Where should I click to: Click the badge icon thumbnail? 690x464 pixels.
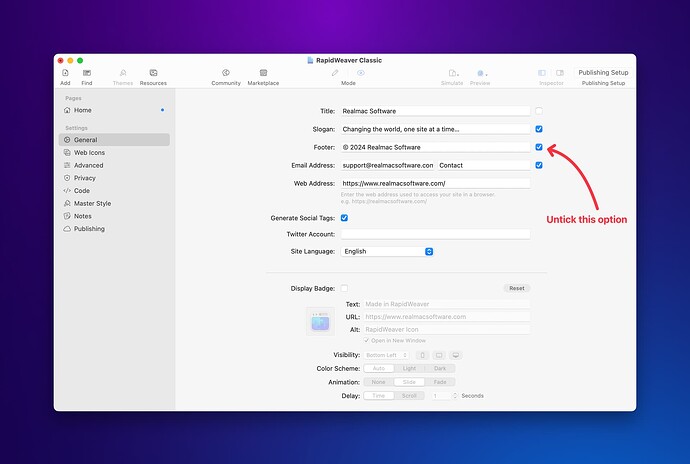click(320, 322)
